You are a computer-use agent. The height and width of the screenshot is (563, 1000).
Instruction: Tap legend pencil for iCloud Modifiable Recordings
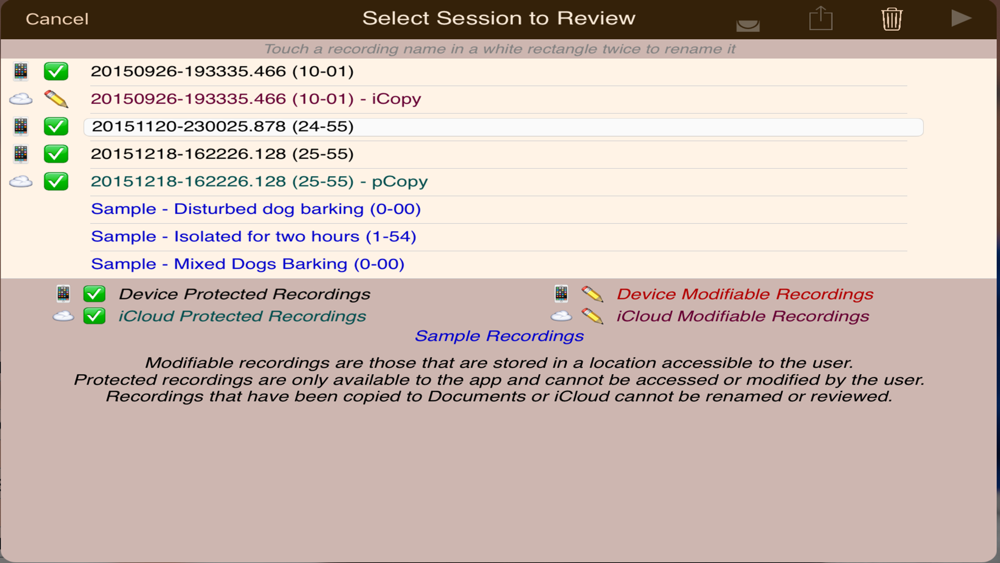tap(592, 316)
